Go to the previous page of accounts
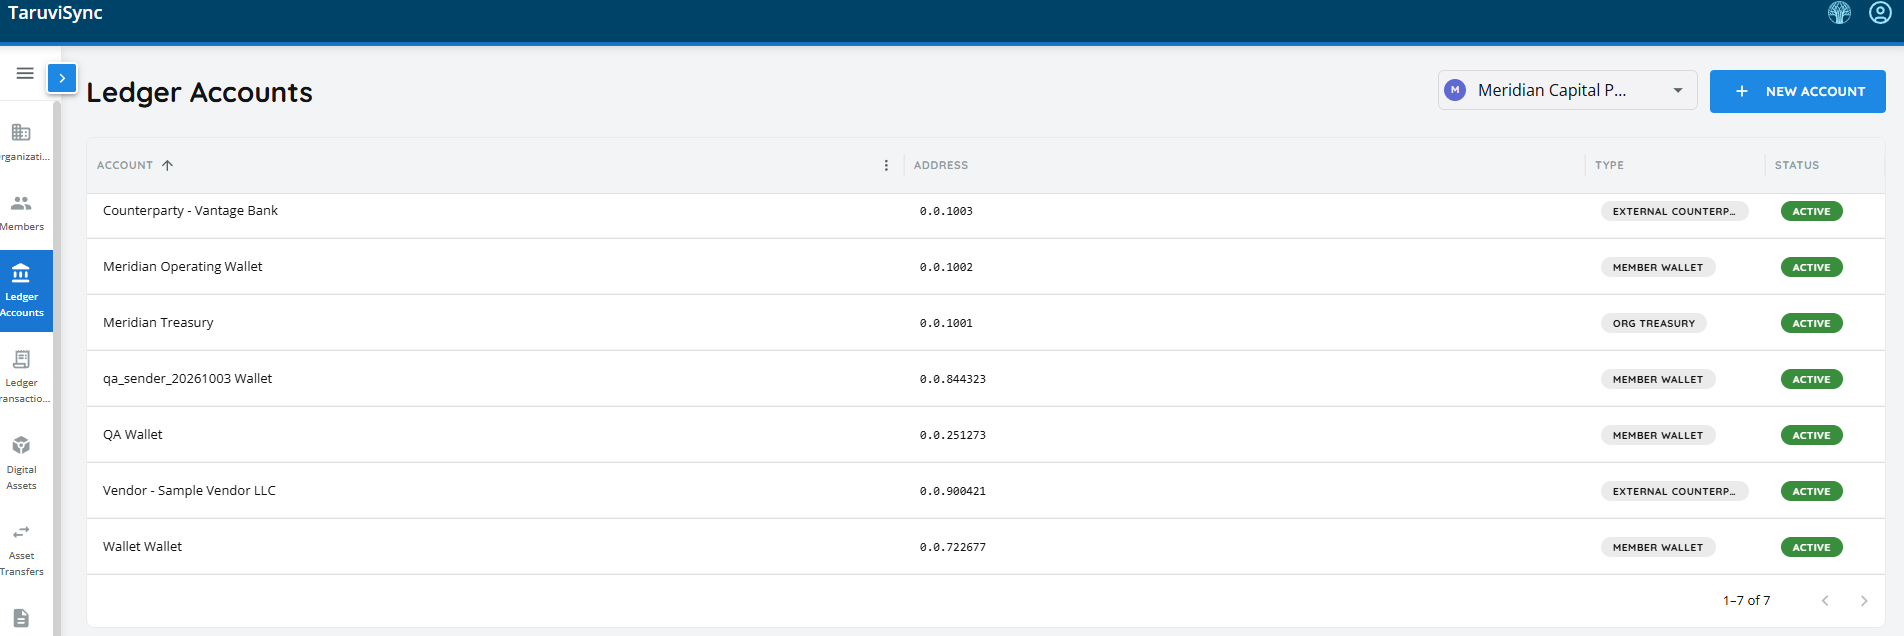 coord(1825,600)
